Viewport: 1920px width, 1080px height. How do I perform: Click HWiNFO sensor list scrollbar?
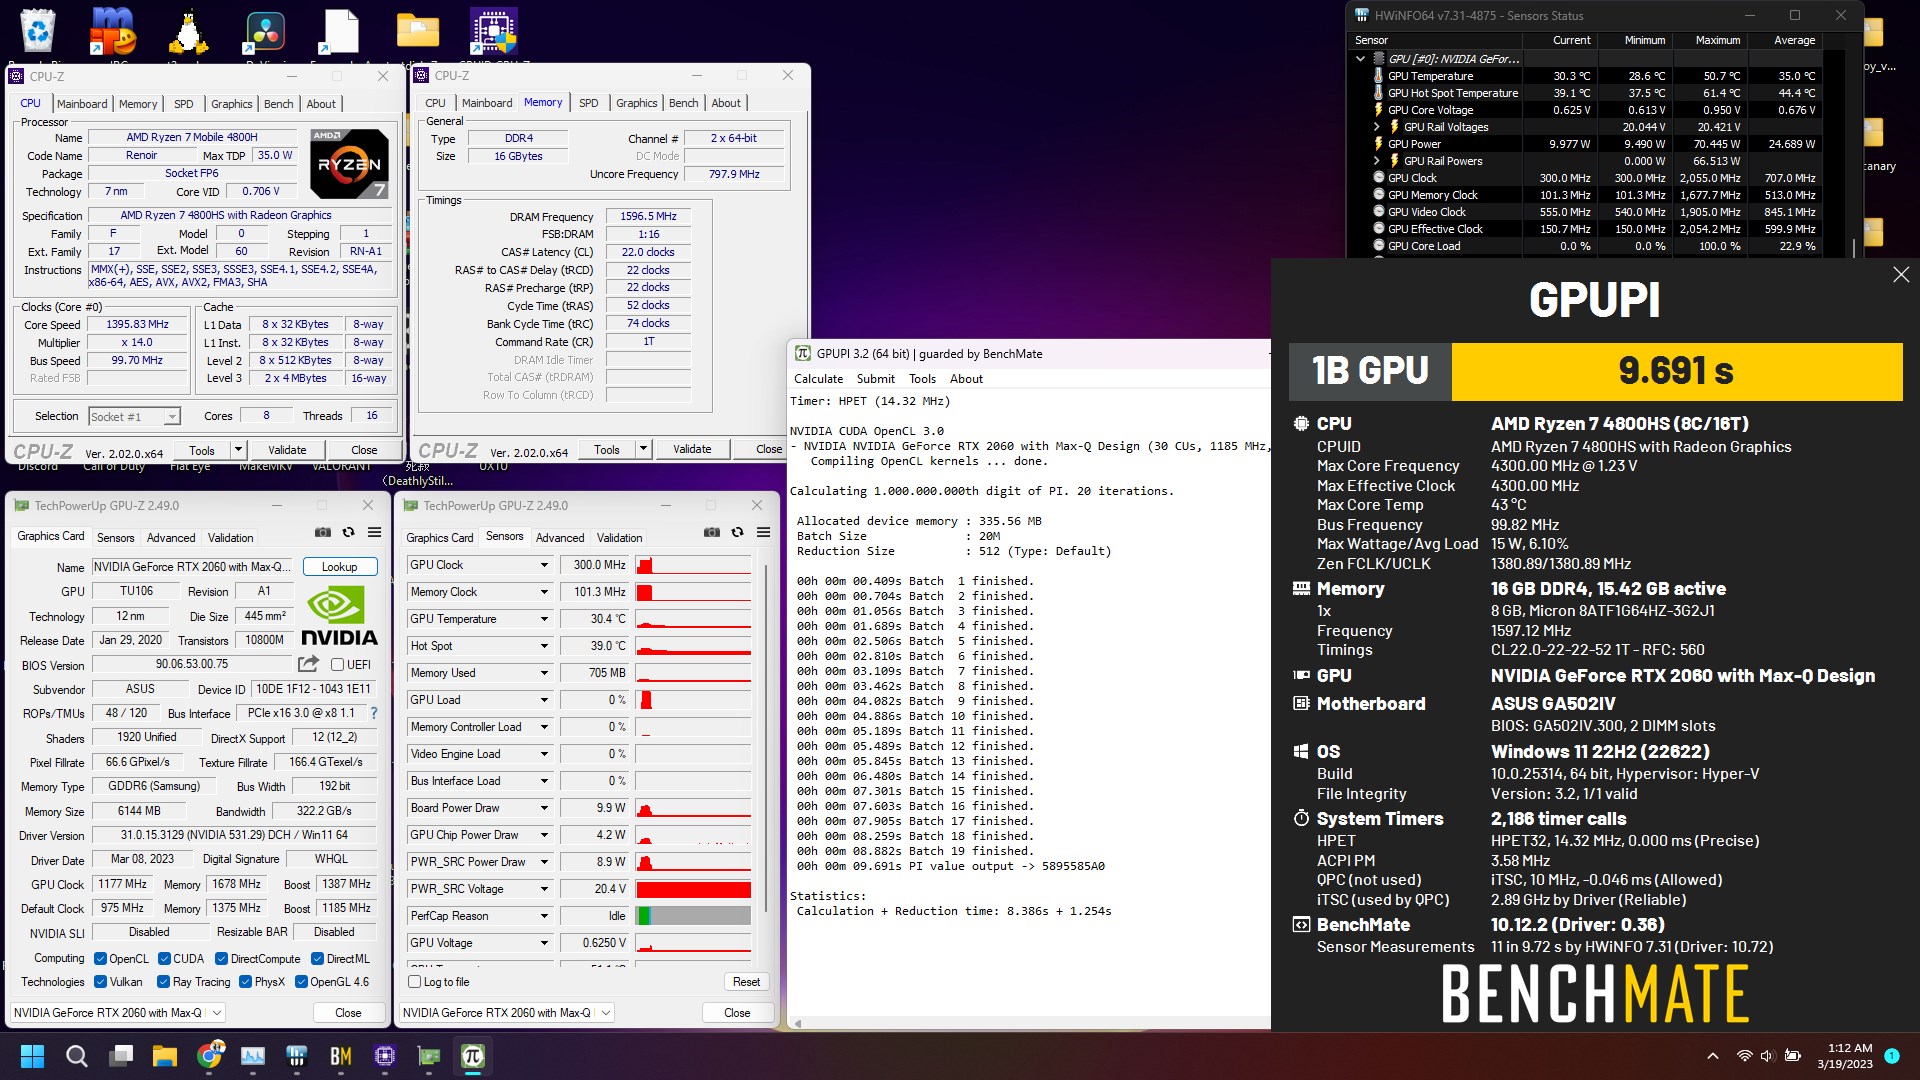[1854, 246]
